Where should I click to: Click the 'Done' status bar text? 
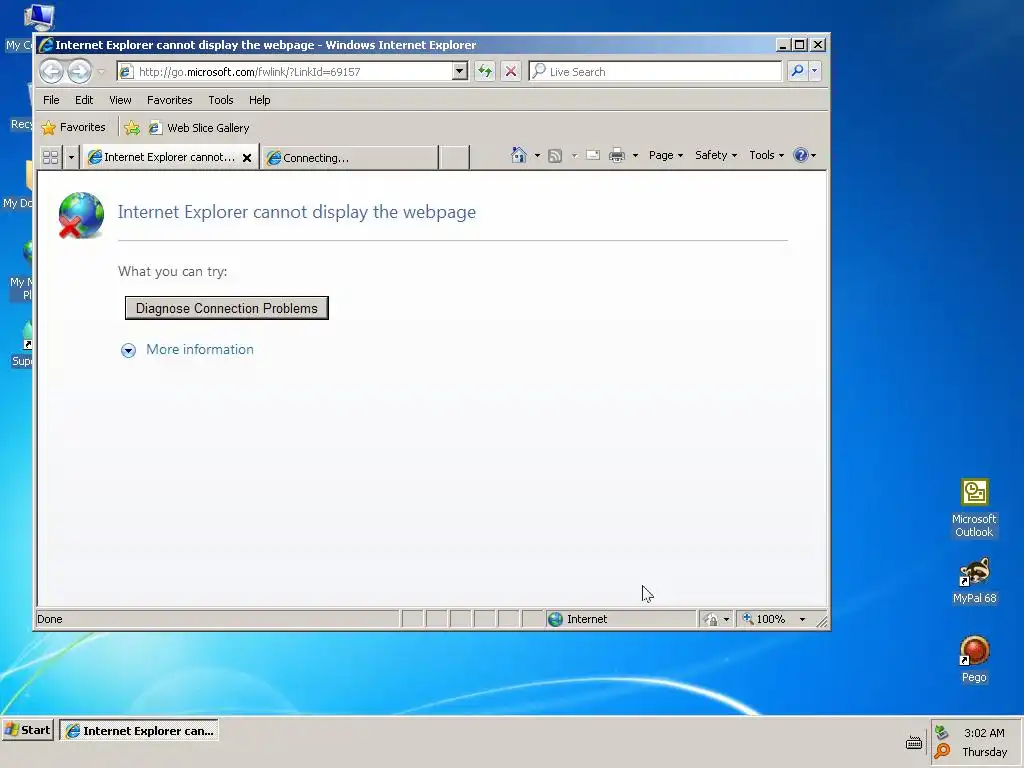click(50, 619)
